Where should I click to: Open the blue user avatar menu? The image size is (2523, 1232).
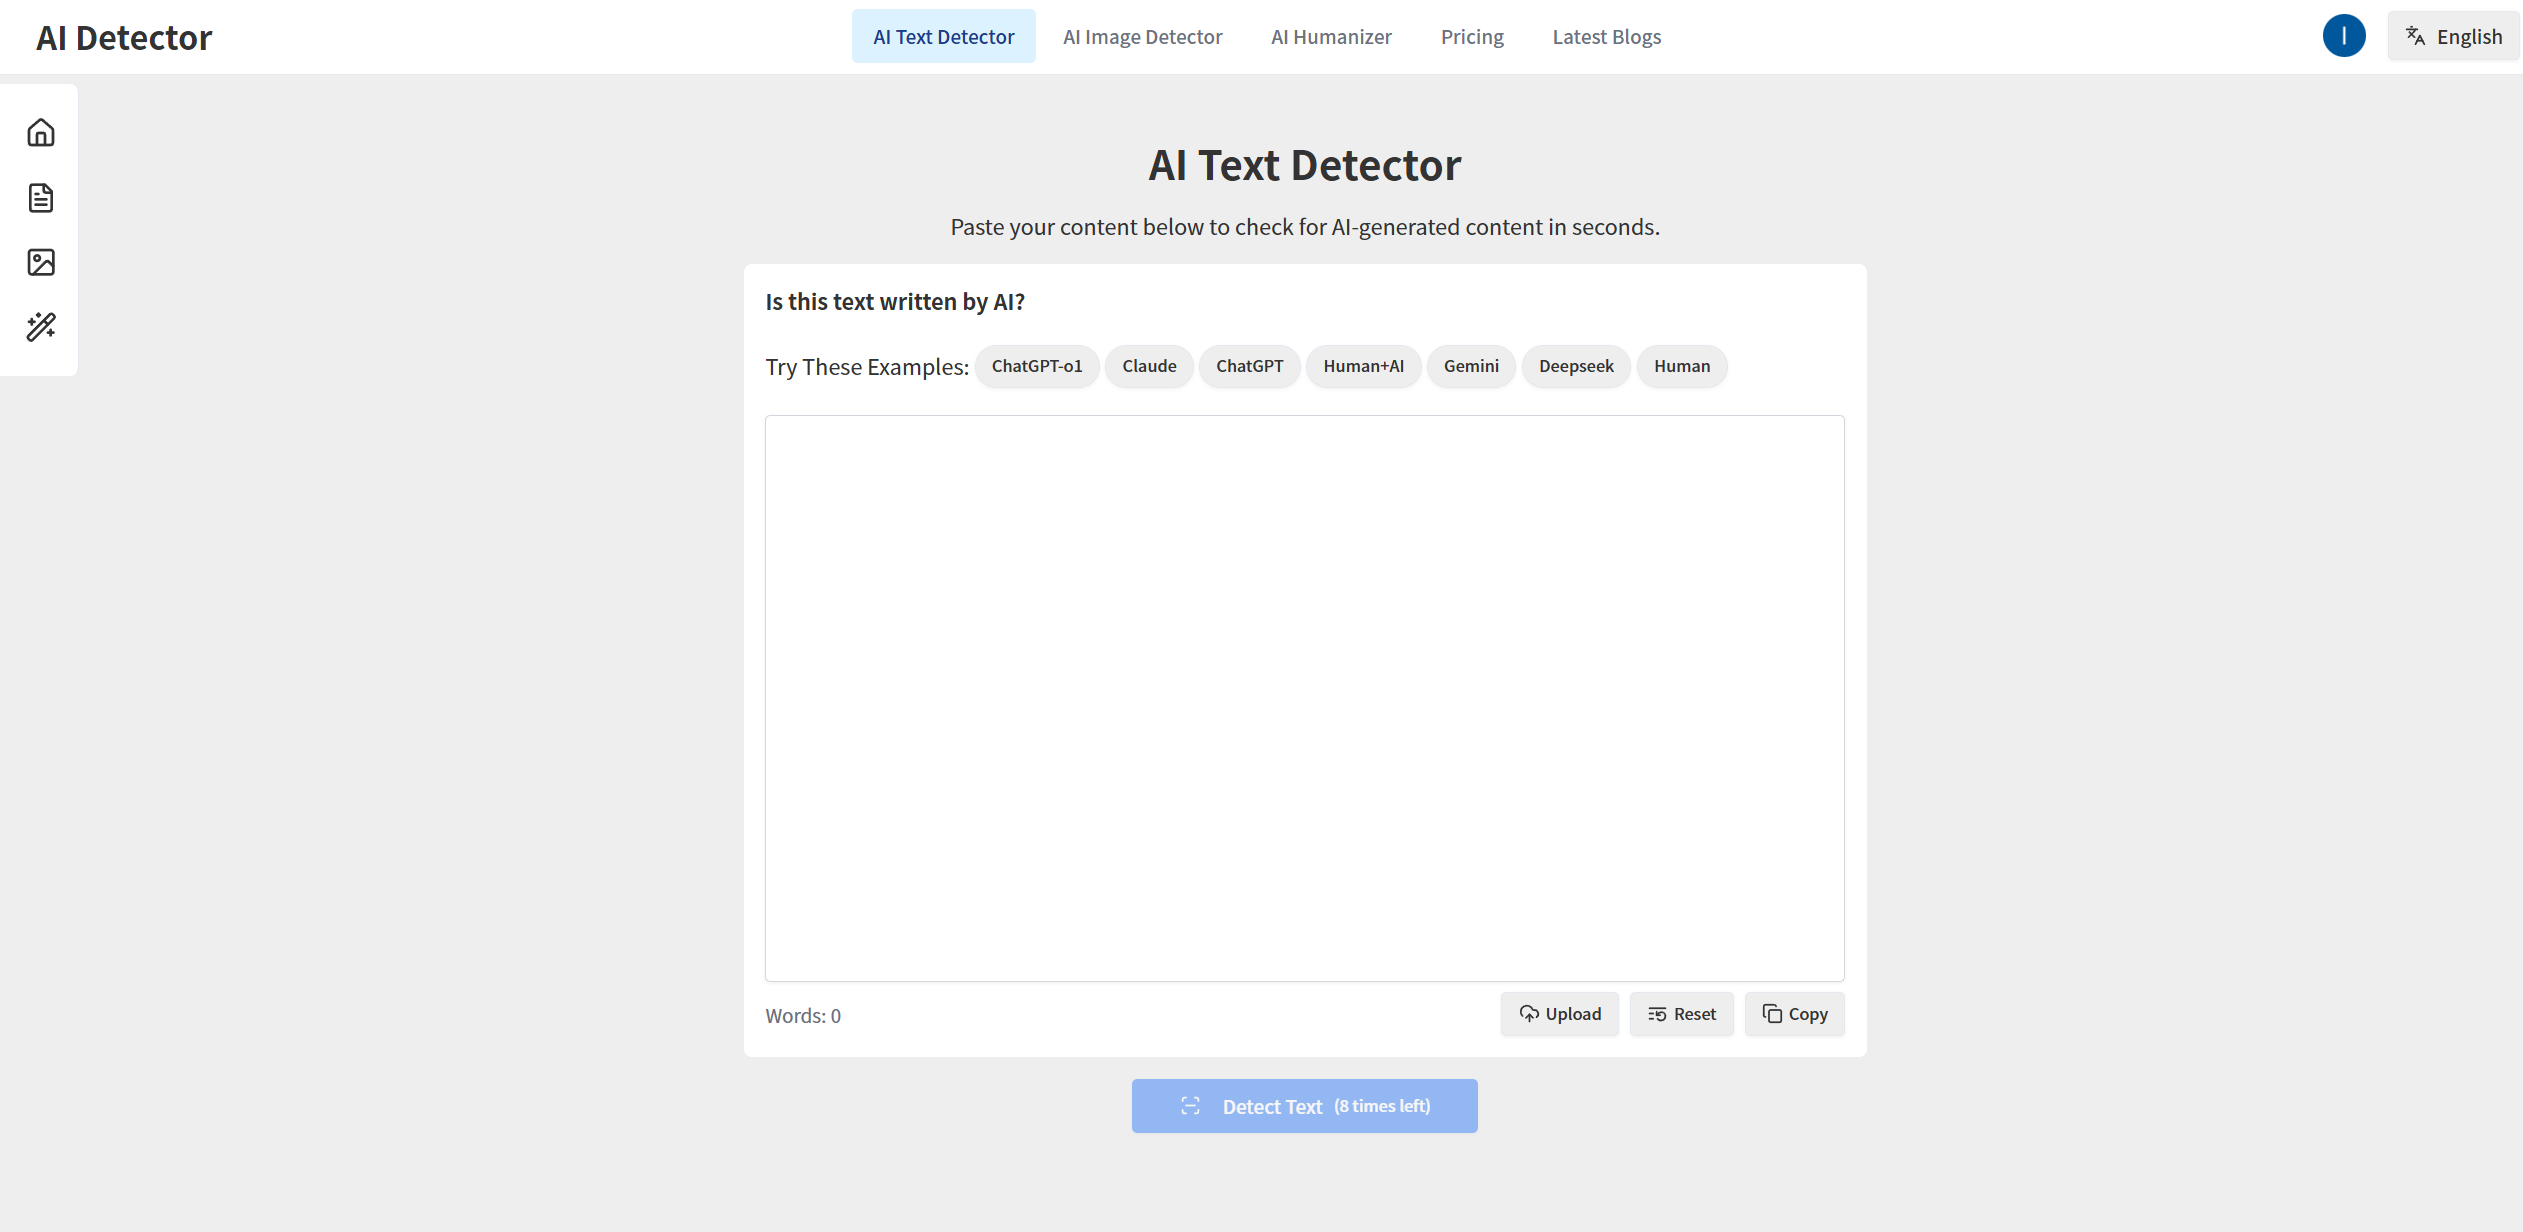coord(2343,37)
